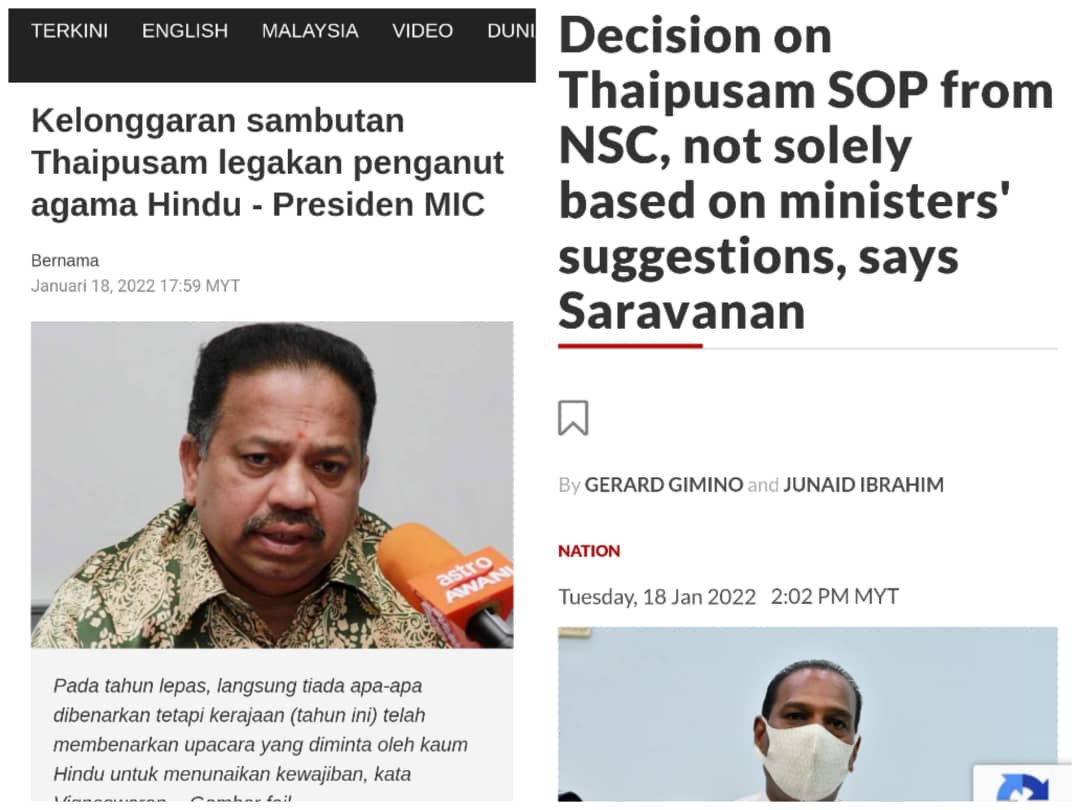Select the MALAYSIA menu item

click(310, 31)
